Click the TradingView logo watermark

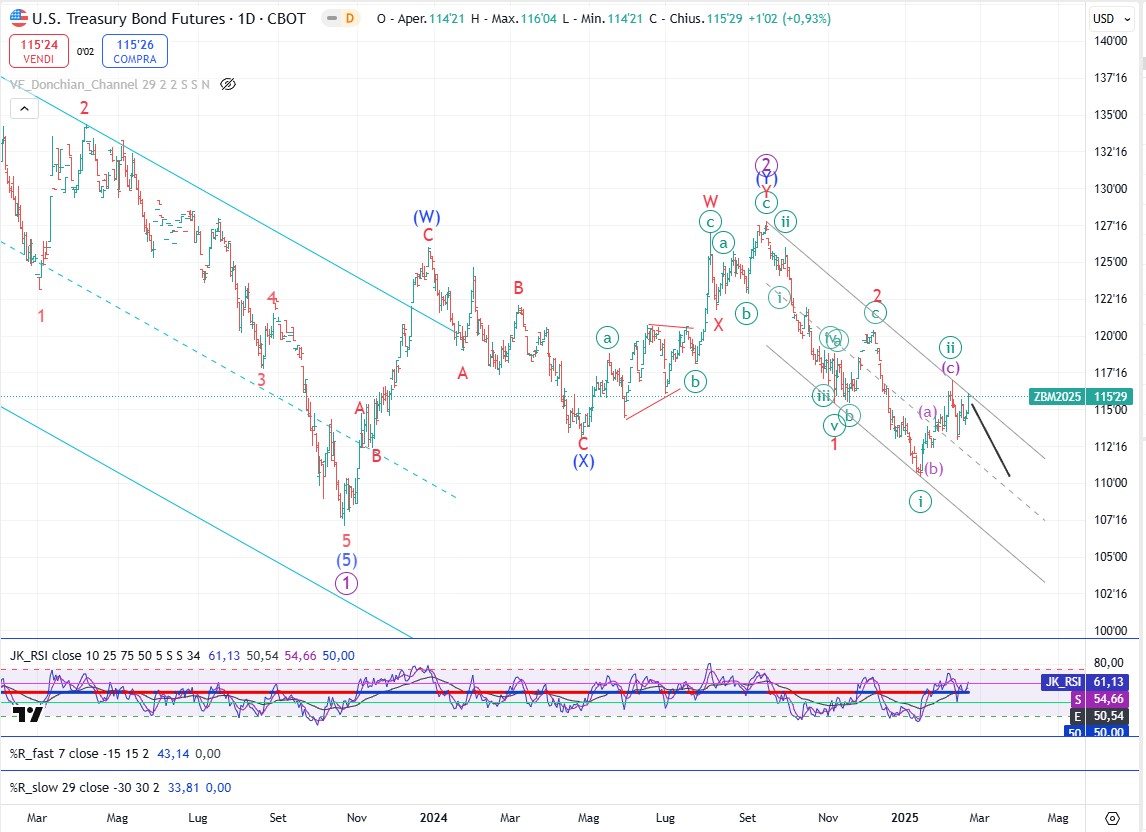coord(28,714)
